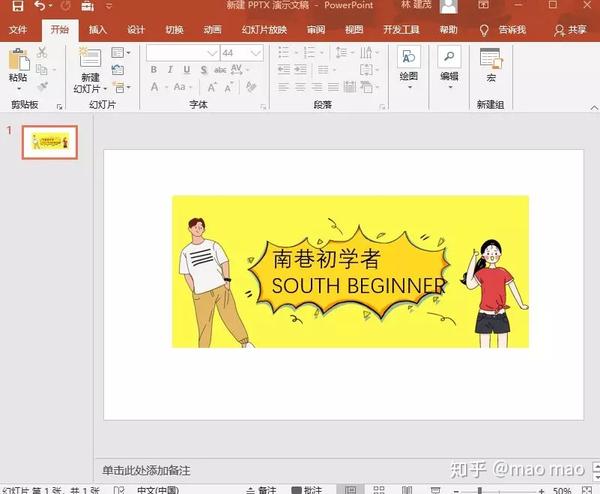Undo the last action
600x494 pixels.
(40, 5)
